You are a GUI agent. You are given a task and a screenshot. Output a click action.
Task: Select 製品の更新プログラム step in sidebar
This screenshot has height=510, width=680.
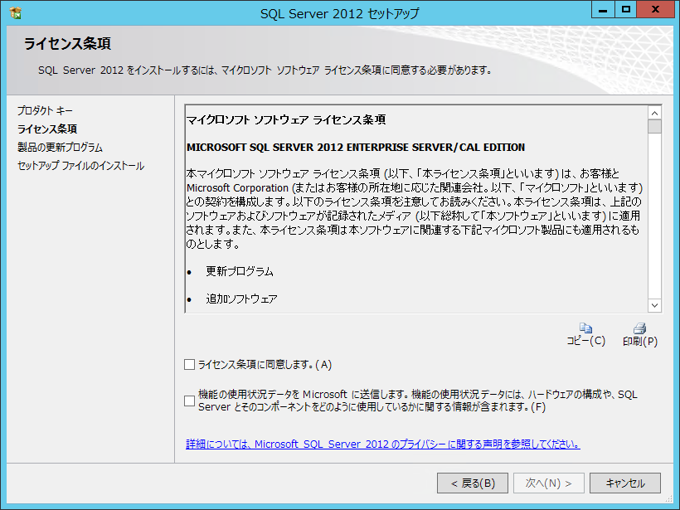[60, 147]
